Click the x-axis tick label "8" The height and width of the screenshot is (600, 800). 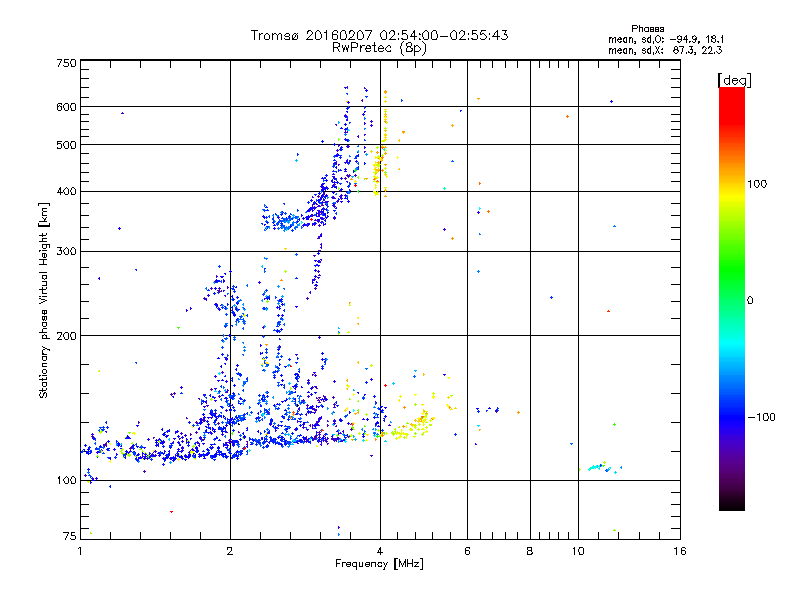pyautogui.click(x=530, y=551)
